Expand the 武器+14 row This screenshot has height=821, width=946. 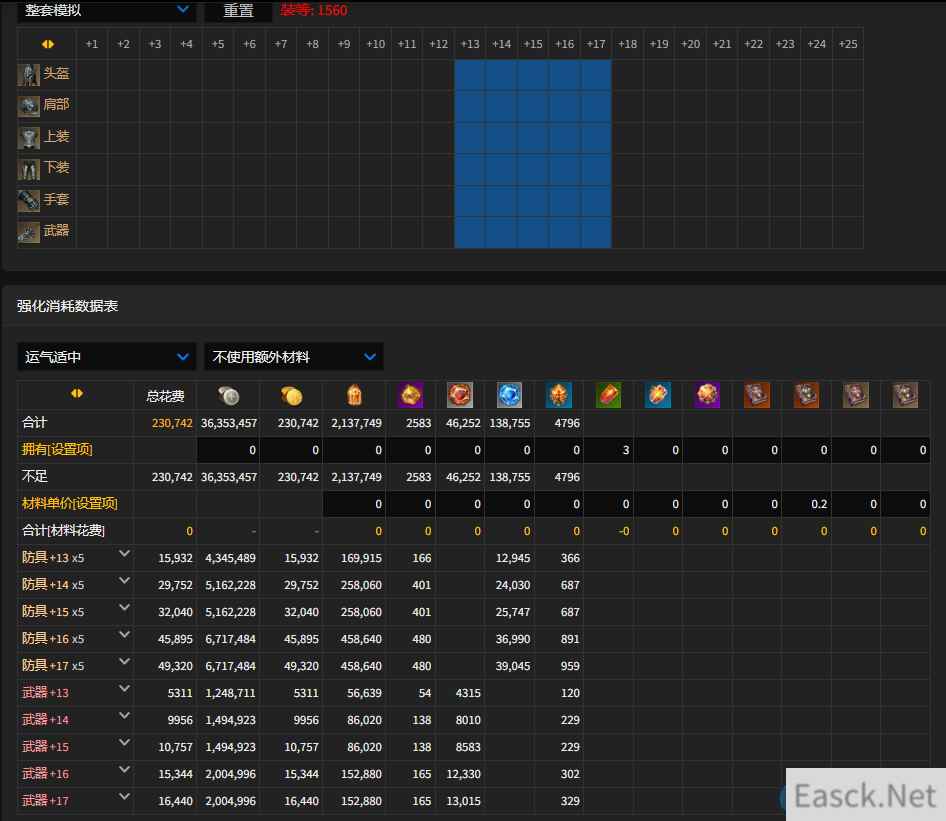click(x=124, y=715)
